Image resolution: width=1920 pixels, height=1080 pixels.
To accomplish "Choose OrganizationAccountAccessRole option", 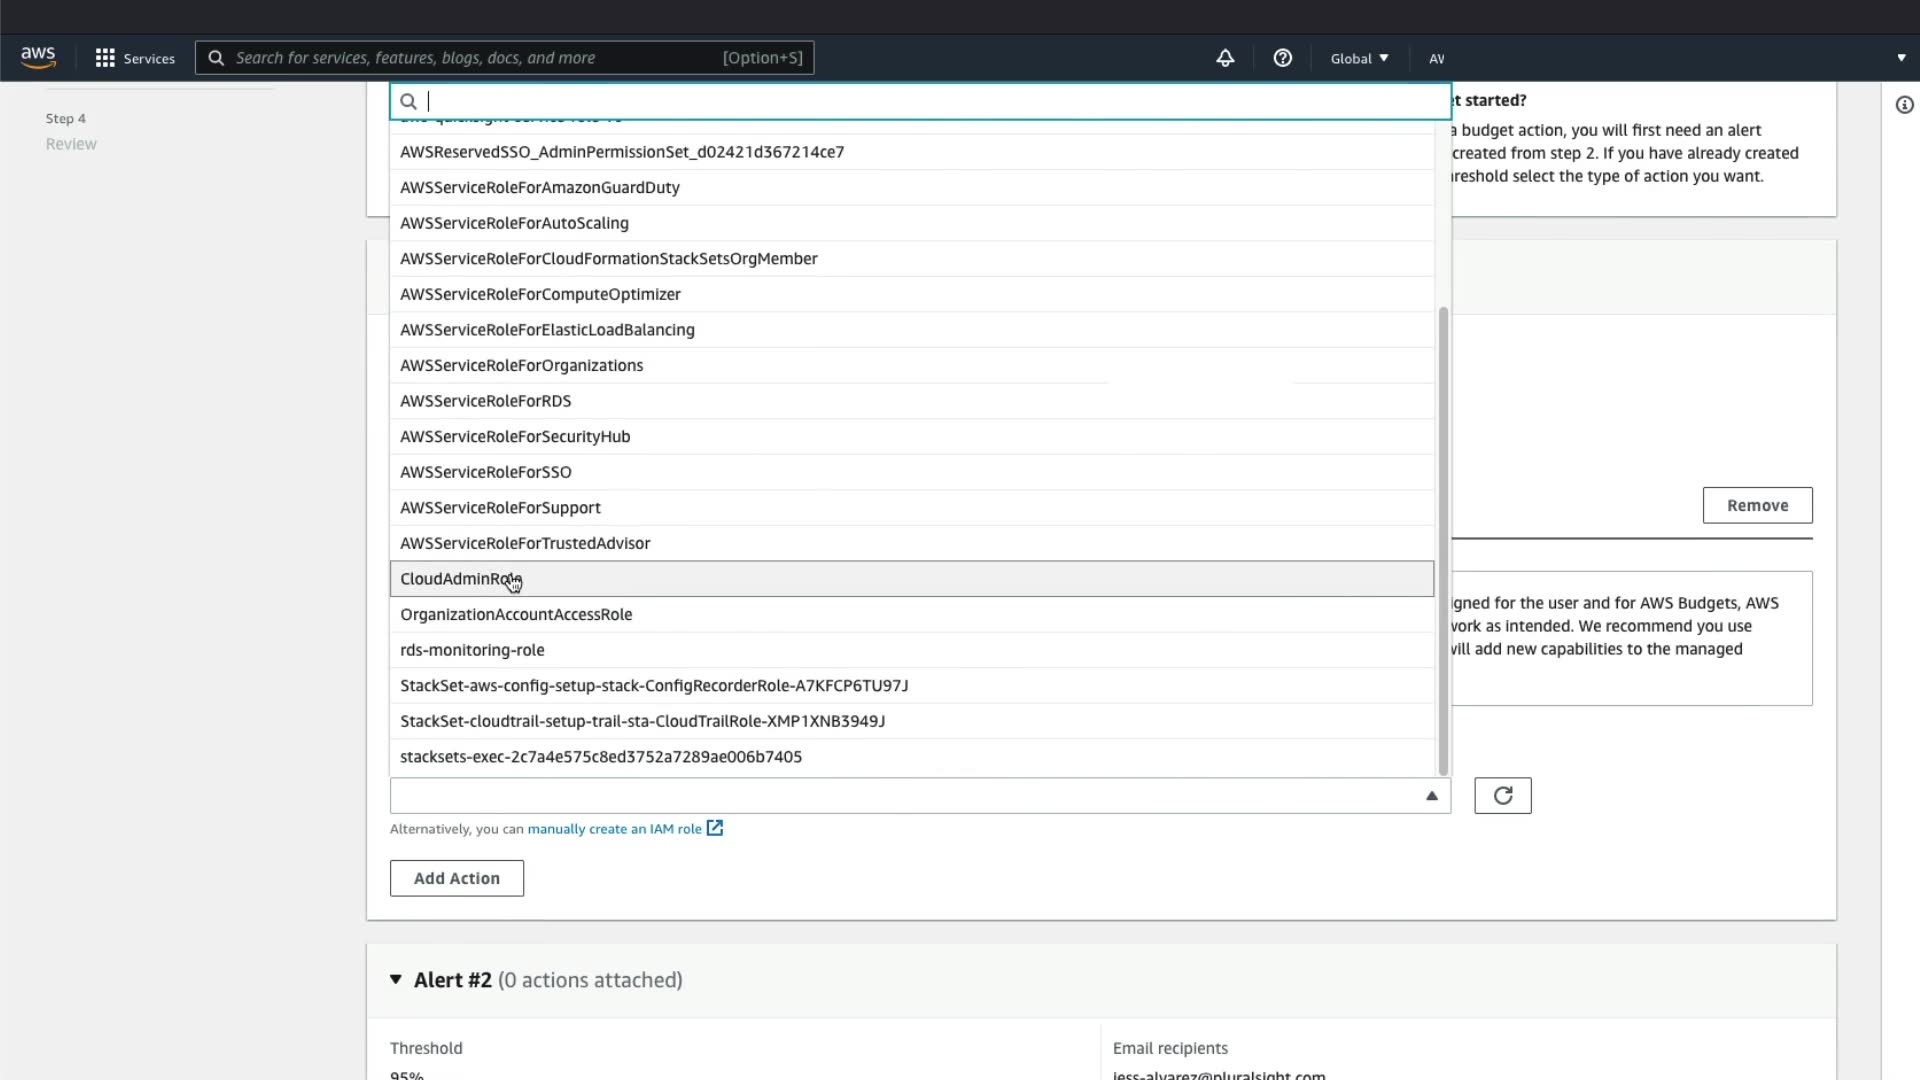I will pos(516,615).
